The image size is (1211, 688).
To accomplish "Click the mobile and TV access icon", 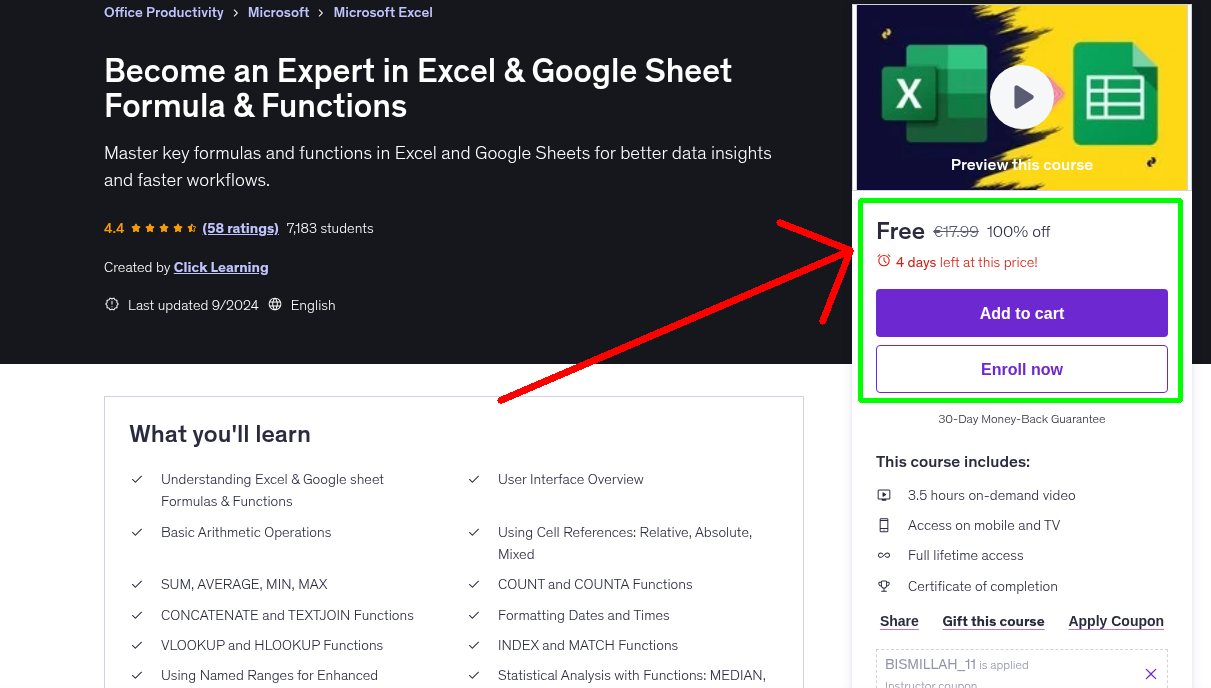I will (884, 525).
